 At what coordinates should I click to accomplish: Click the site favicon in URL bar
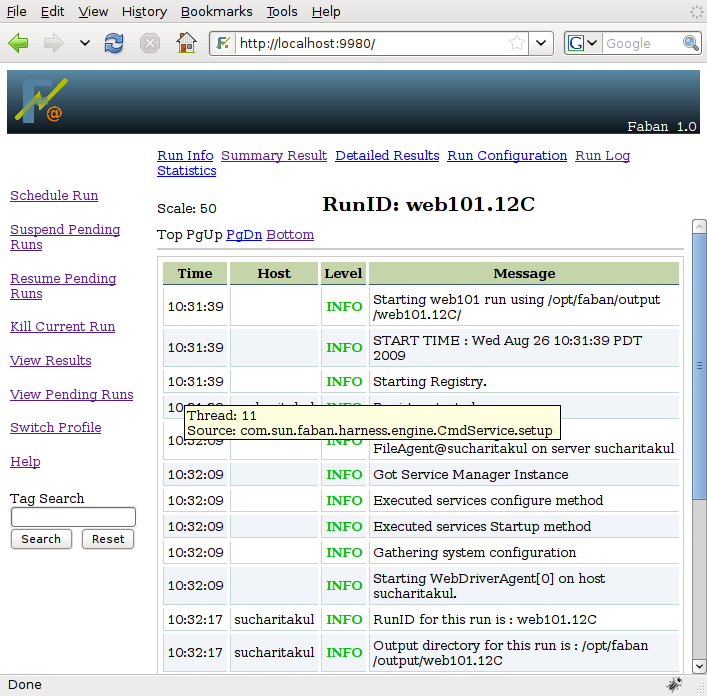224,43
